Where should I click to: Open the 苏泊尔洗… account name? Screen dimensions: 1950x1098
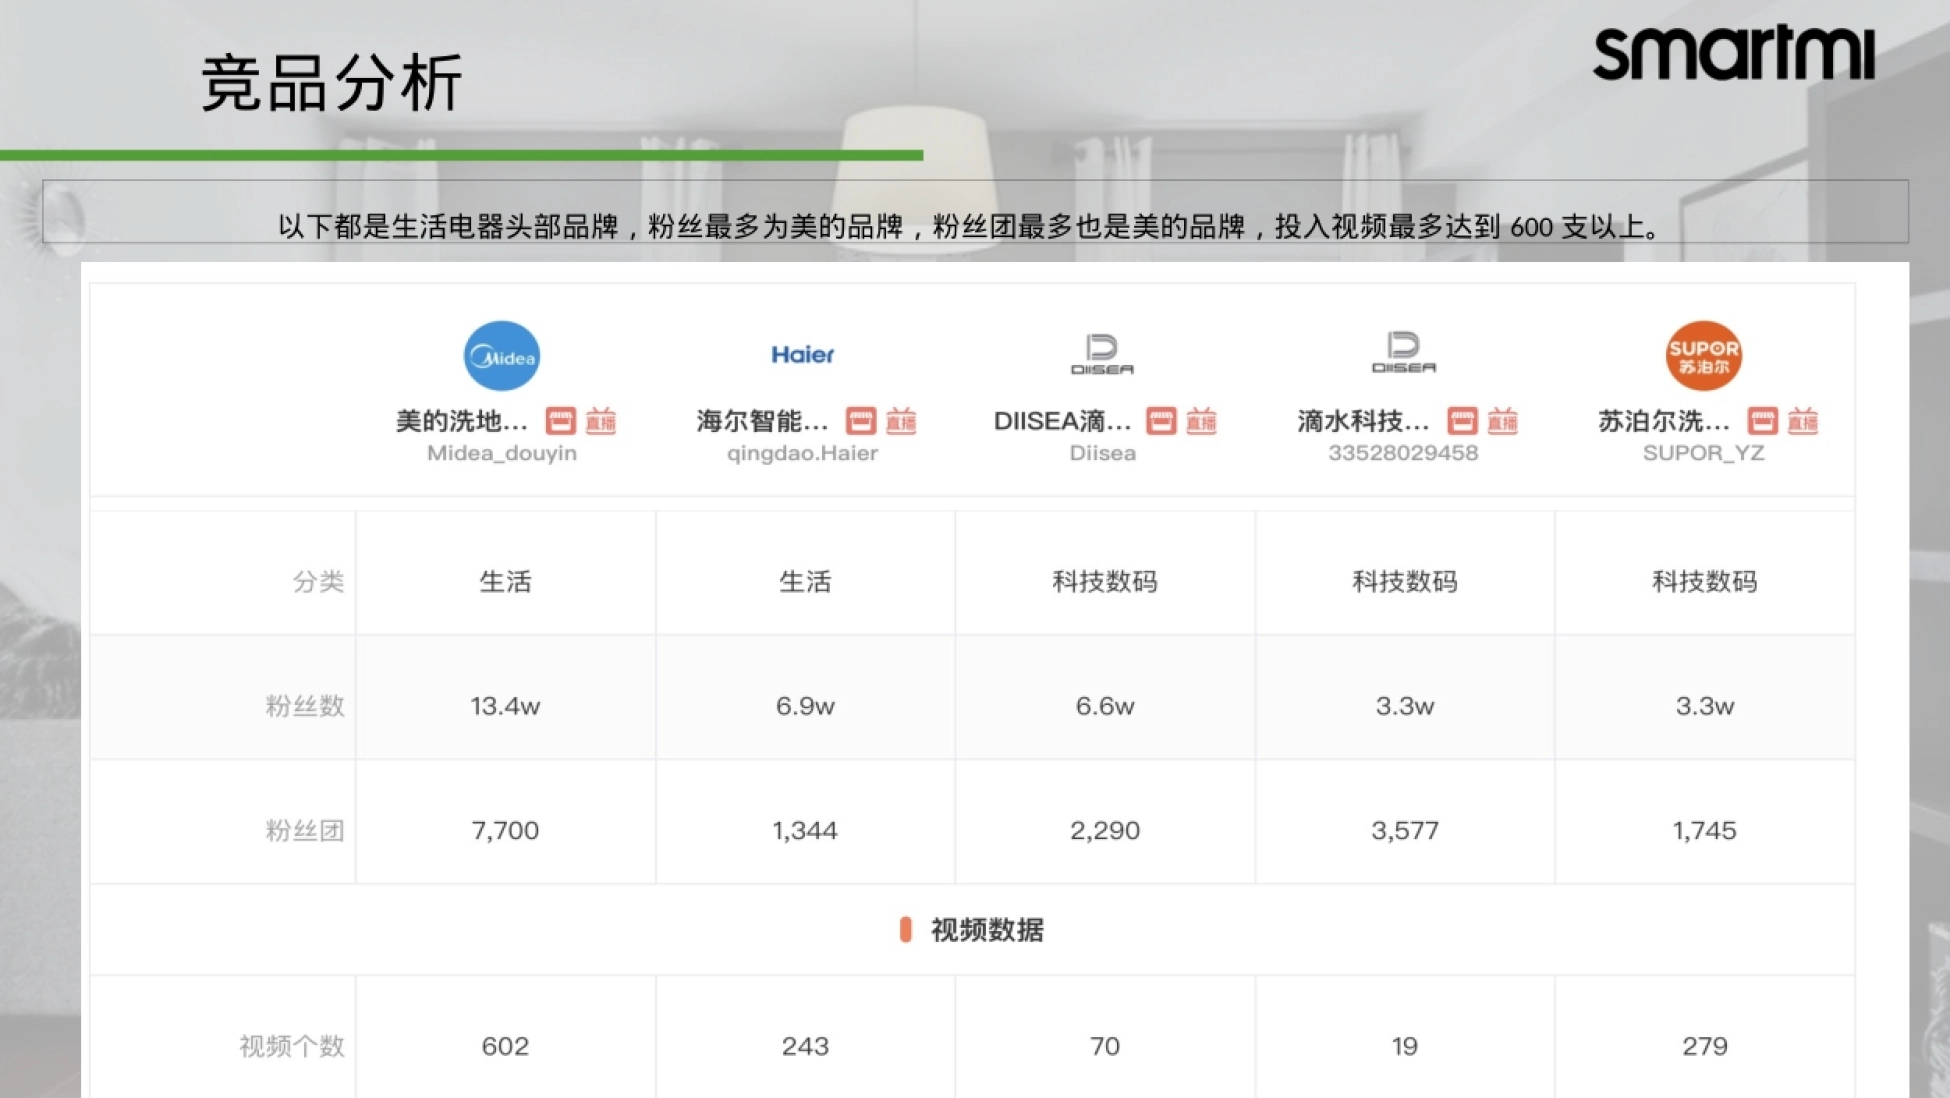[1664, 421]
